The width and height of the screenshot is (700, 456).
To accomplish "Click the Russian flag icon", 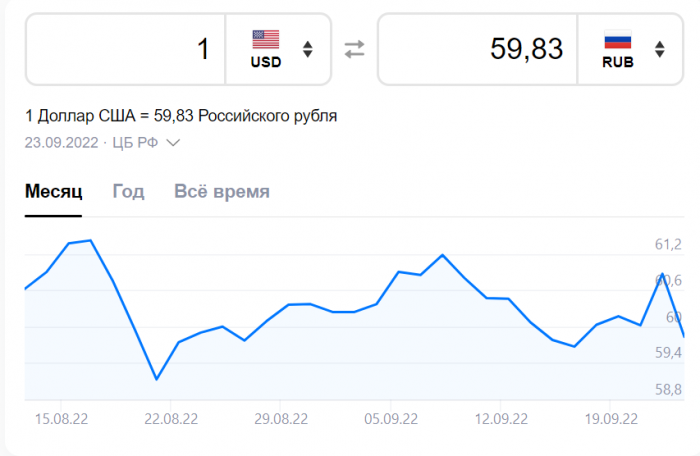I will tap(618, 39).
